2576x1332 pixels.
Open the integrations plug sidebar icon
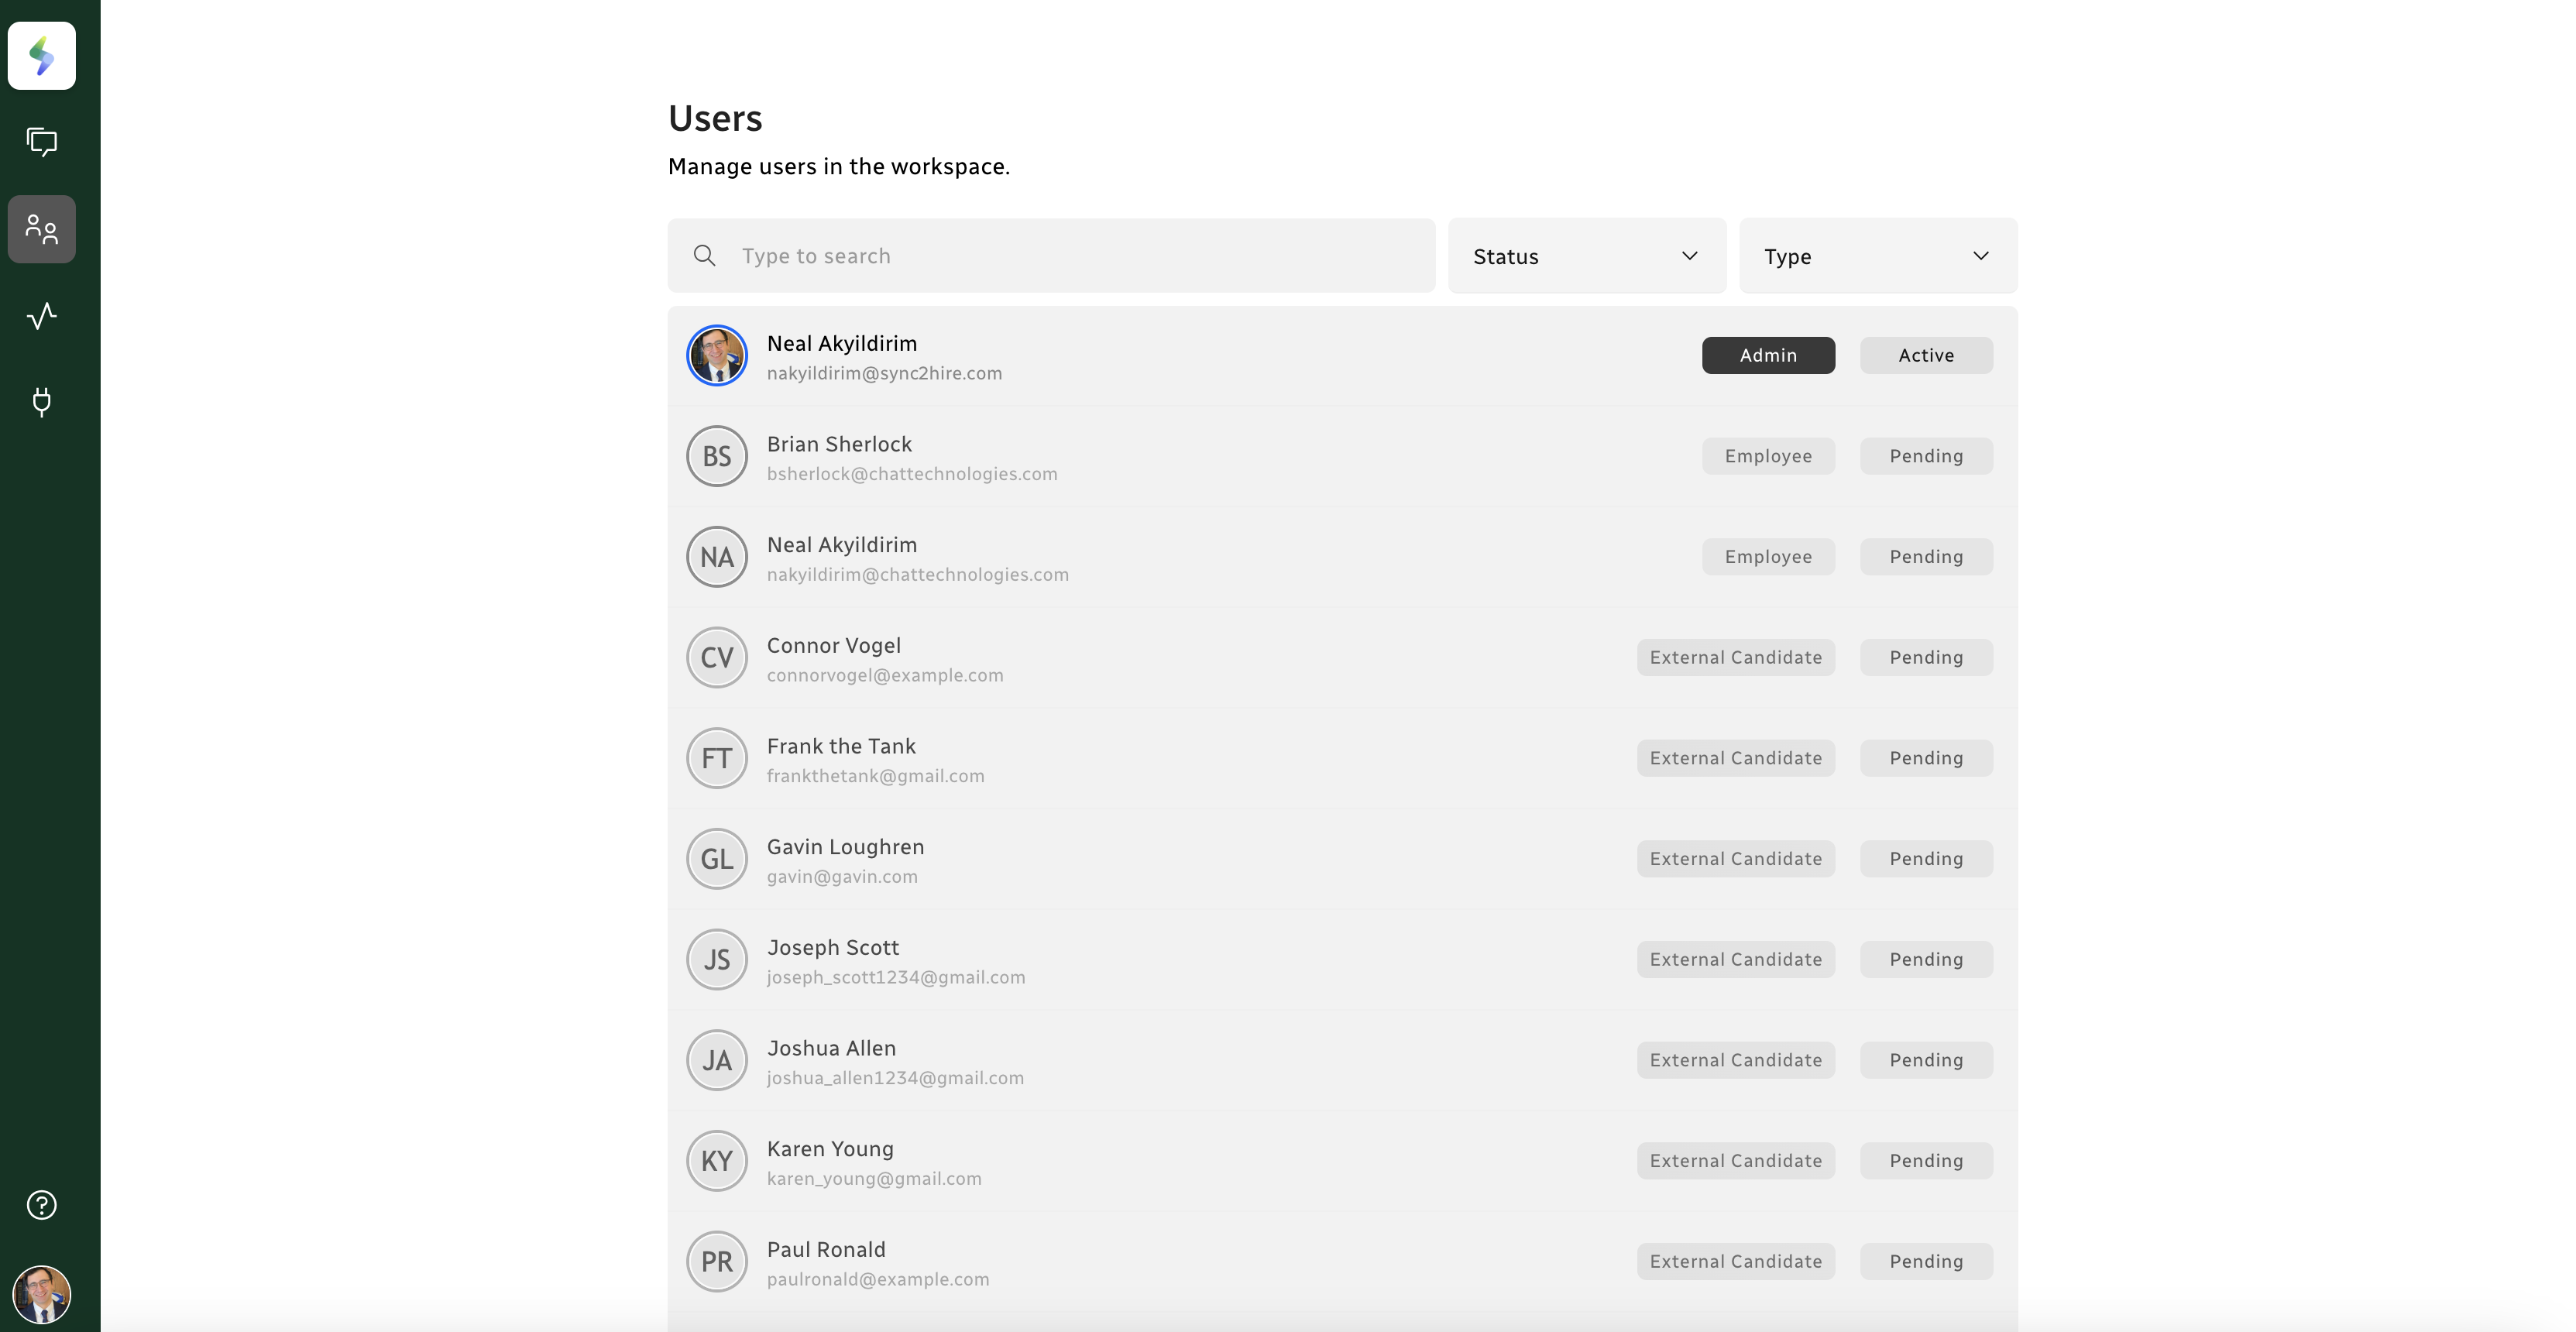tap(42, 402)
